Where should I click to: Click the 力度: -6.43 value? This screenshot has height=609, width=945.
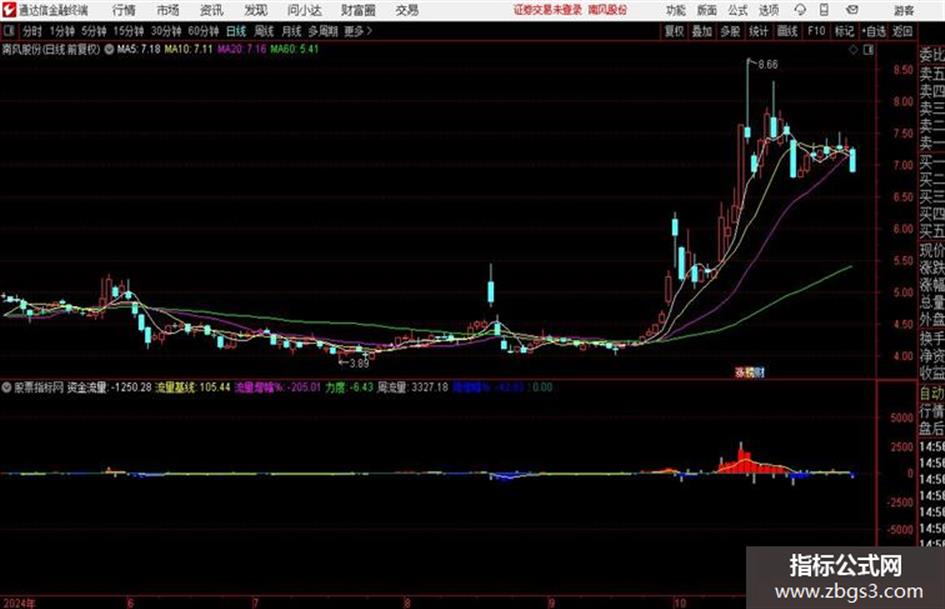click(350, 387)
